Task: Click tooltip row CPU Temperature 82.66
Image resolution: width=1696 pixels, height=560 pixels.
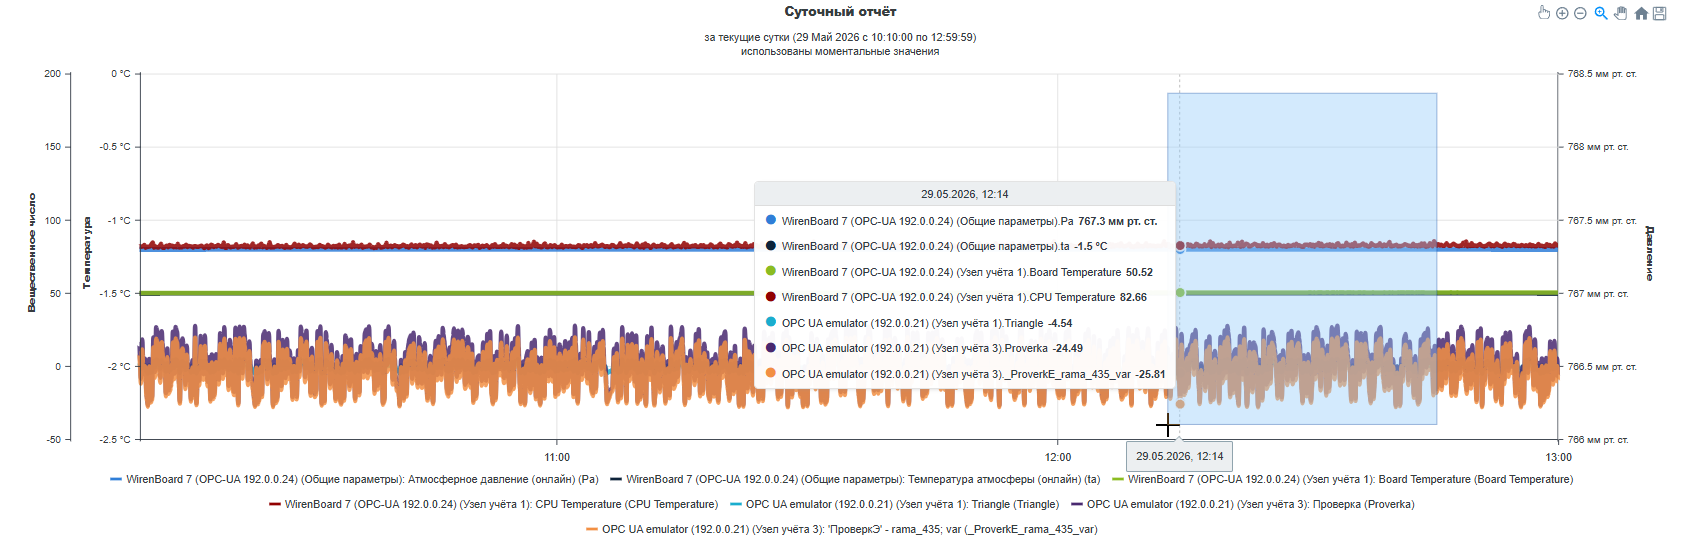Action: click(x=964, y=297)
